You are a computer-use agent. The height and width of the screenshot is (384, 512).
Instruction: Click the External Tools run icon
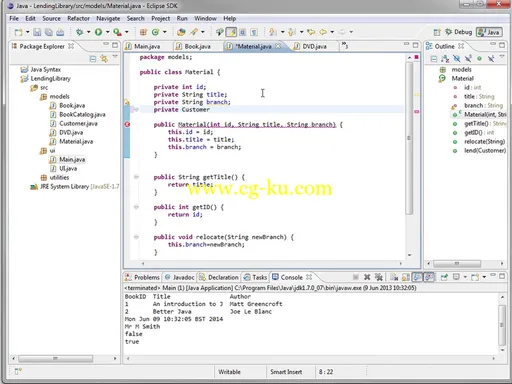click(117, 32)
